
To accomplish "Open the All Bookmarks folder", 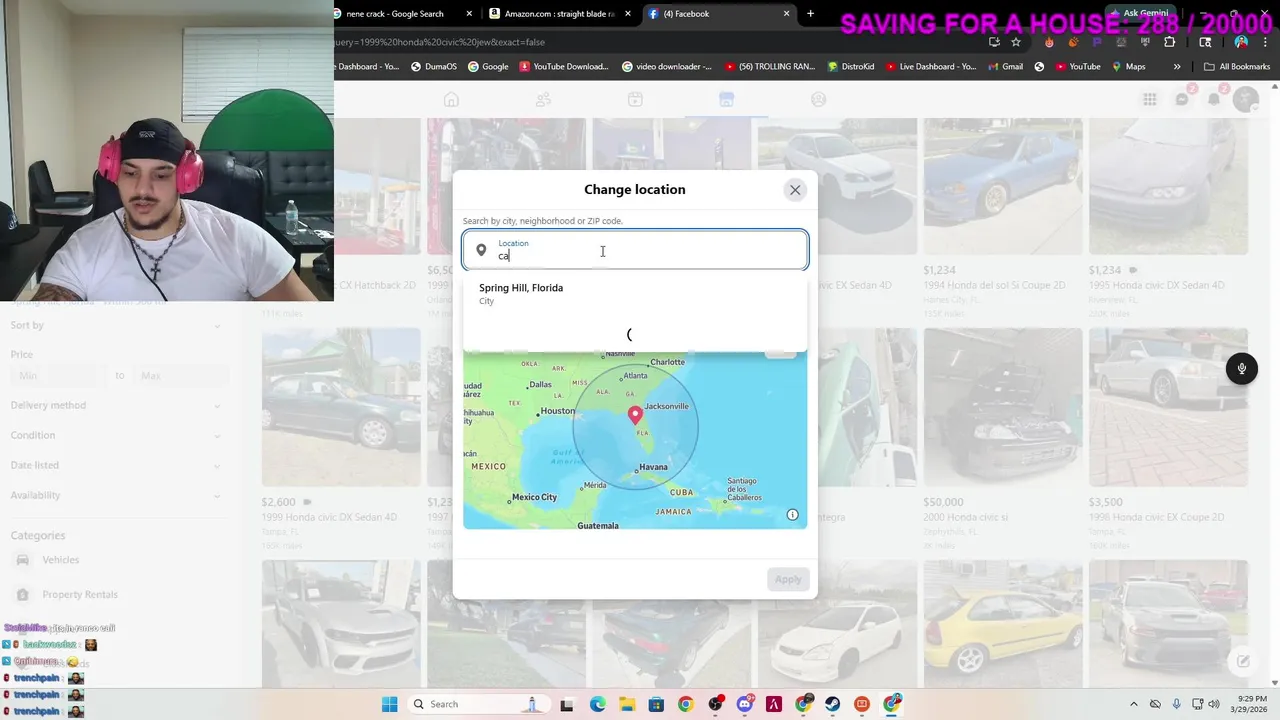I will (x=1237, y=67).
